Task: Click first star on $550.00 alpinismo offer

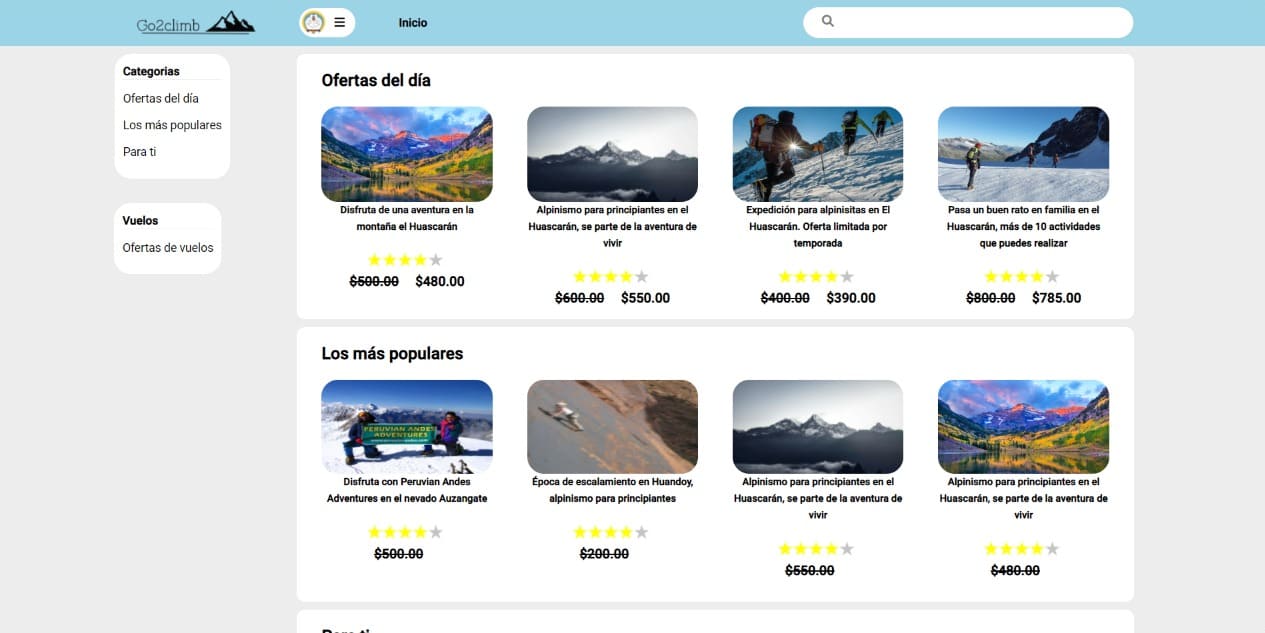Action: 580,276
